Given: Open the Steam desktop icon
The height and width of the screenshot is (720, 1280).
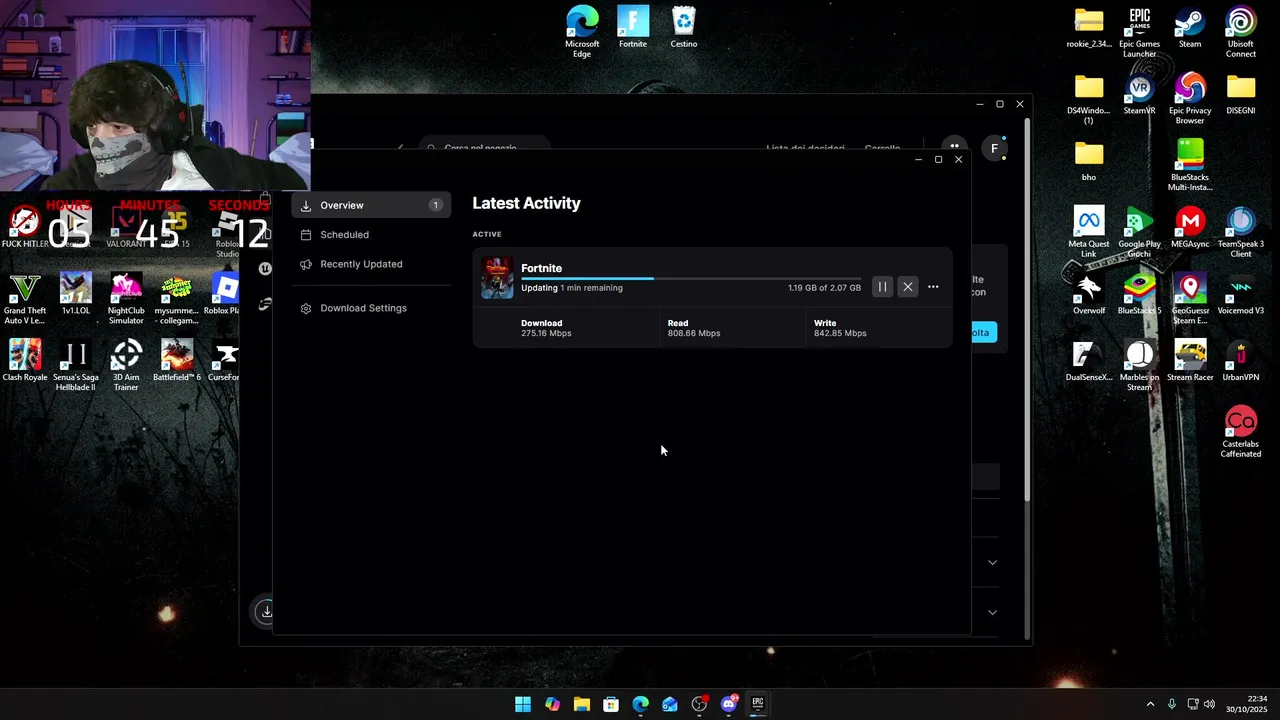Looking at the screenshot, I should pyautogui.click(x=1190, y=27).
